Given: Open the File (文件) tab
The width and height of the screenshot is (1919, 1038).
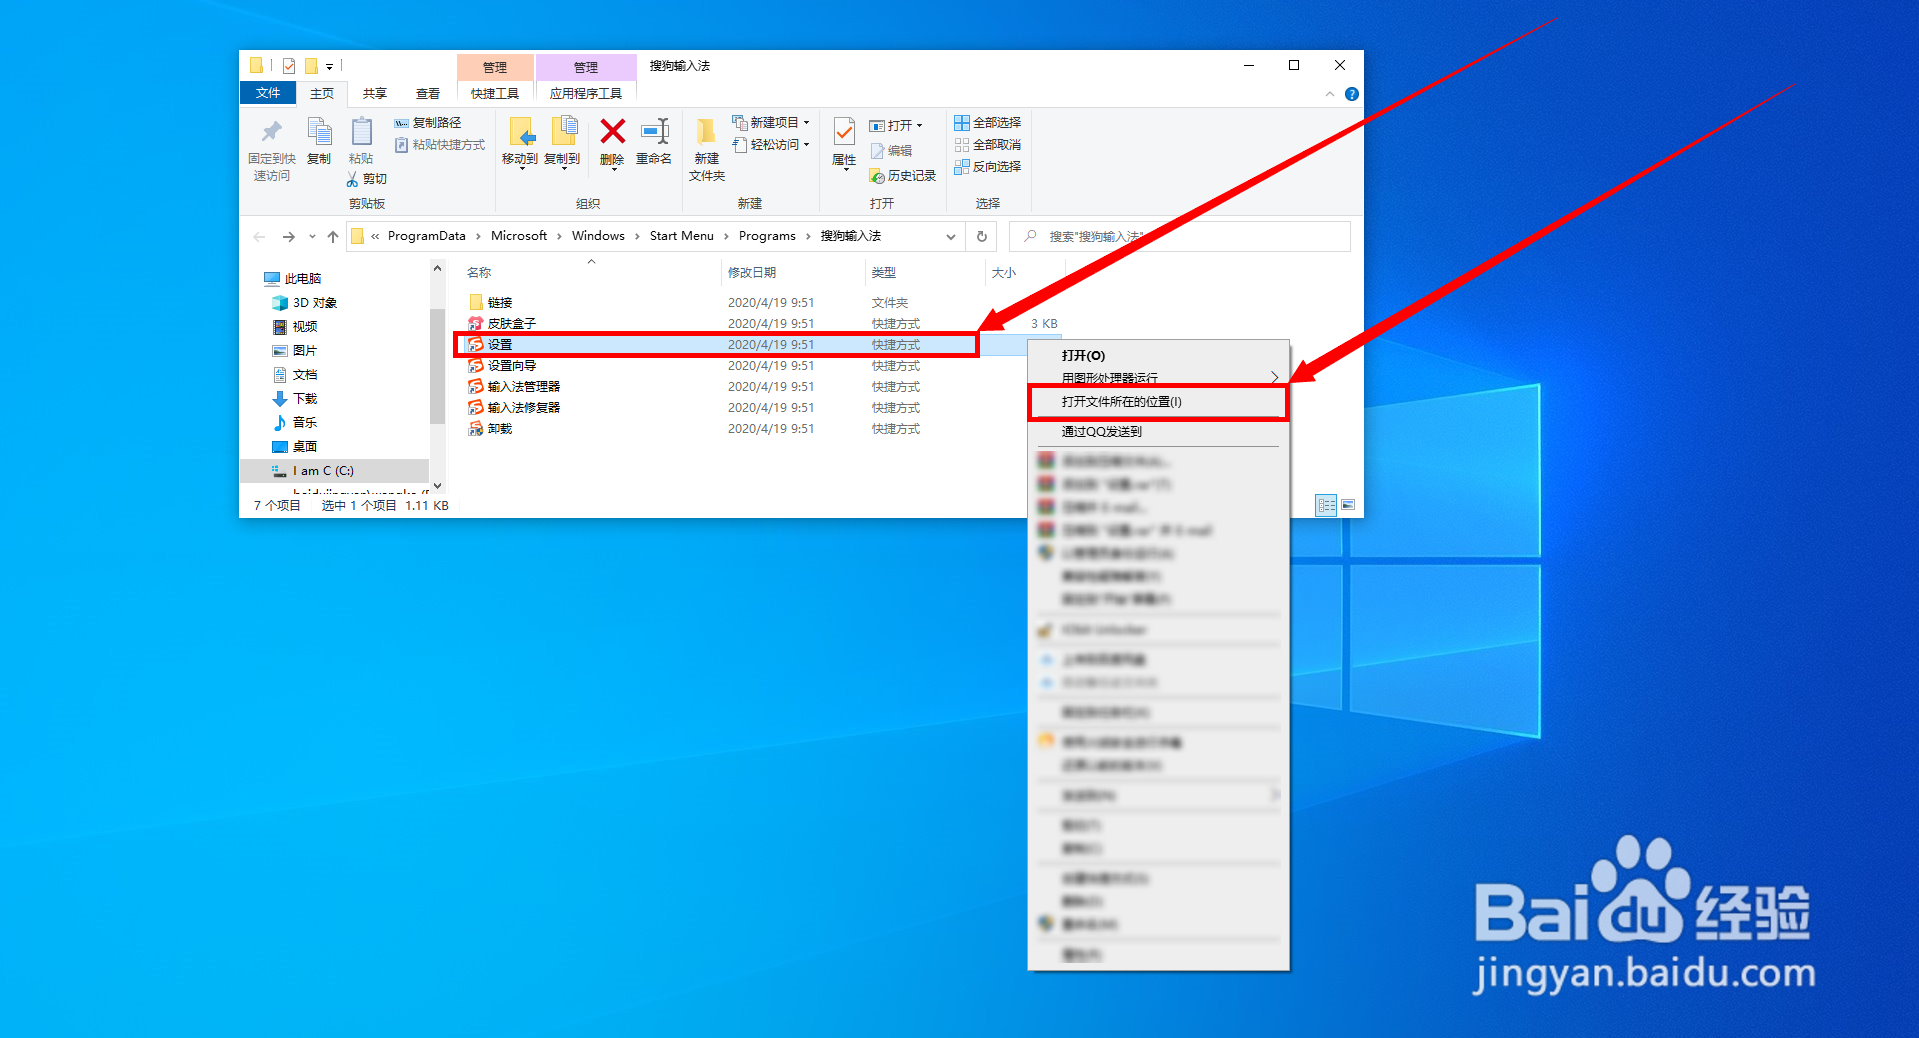Looking at the screenshot, I should point(268,93).
